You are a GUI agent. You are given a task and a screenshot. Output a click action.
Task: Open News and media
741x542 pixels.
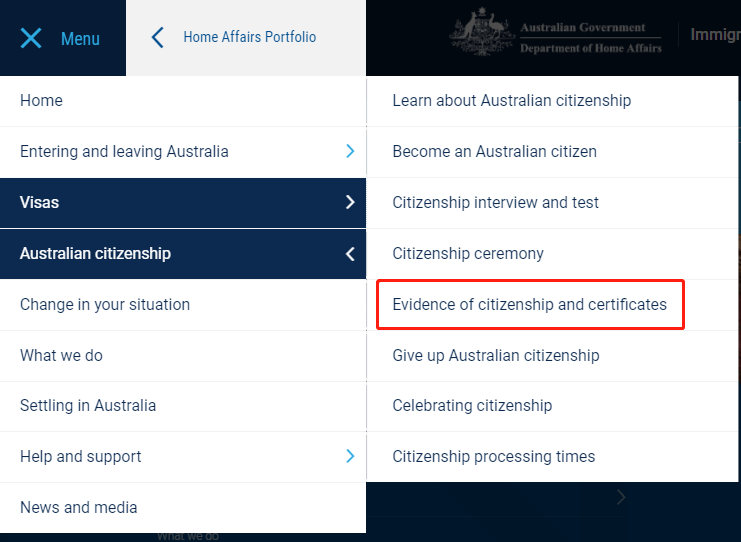(x=78, y=508)
